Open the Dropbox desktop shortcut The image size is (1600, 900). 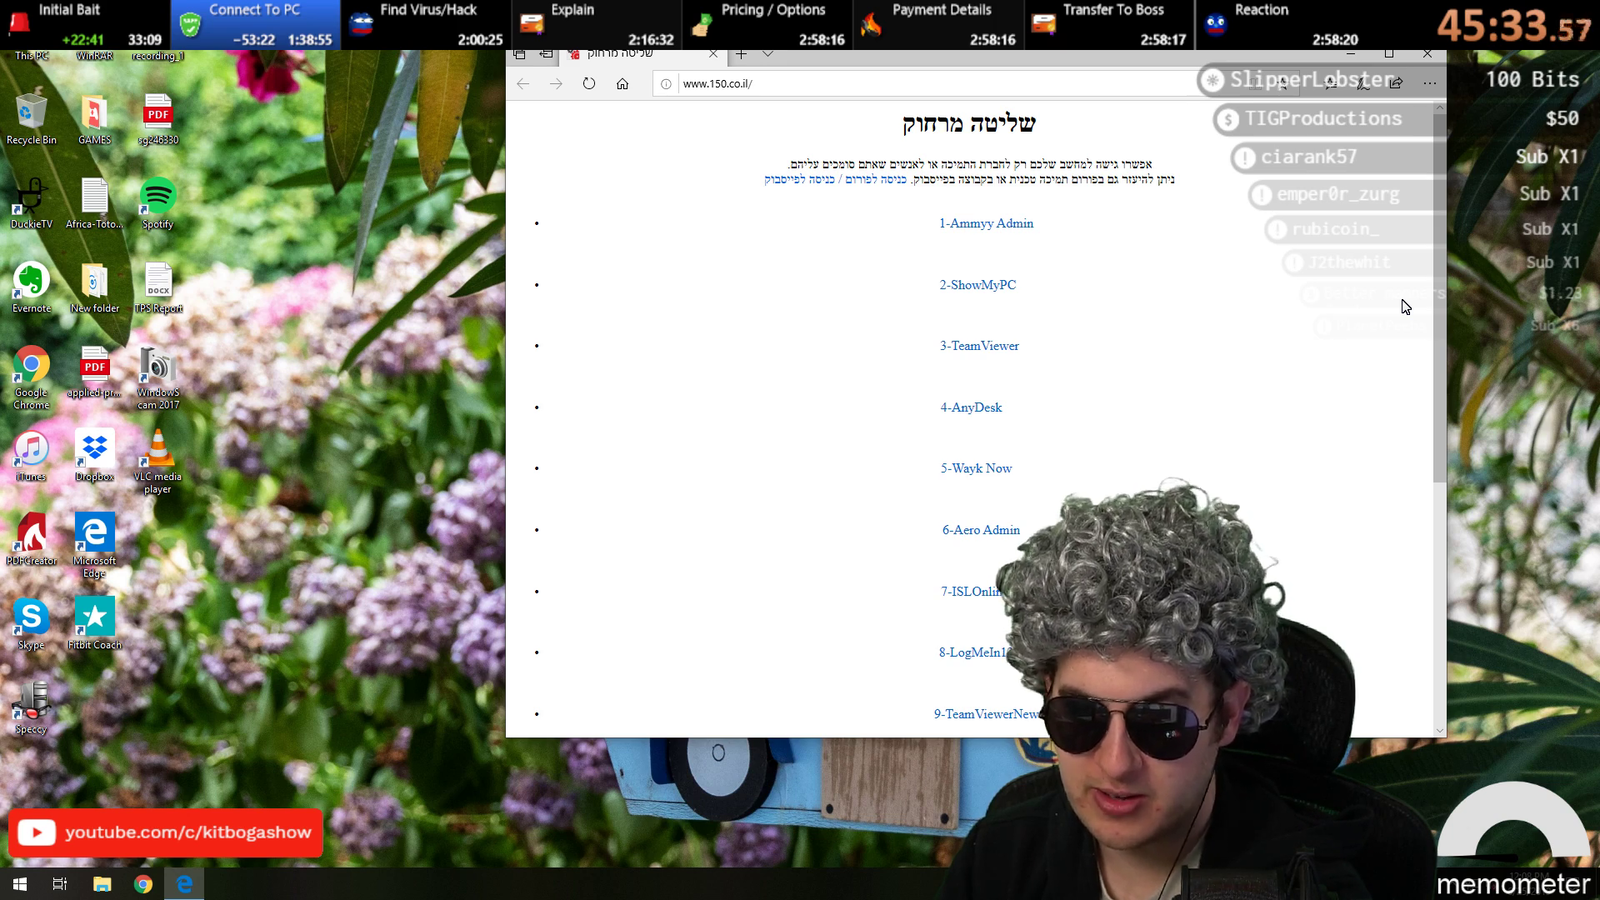pos(94,455)
